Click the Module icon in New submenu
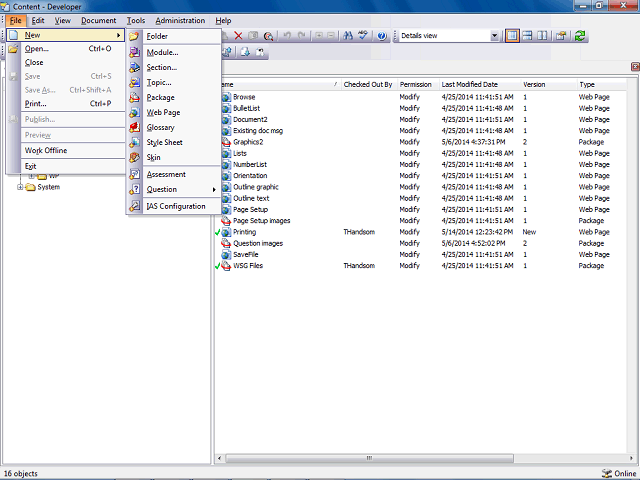 (134, 52)
